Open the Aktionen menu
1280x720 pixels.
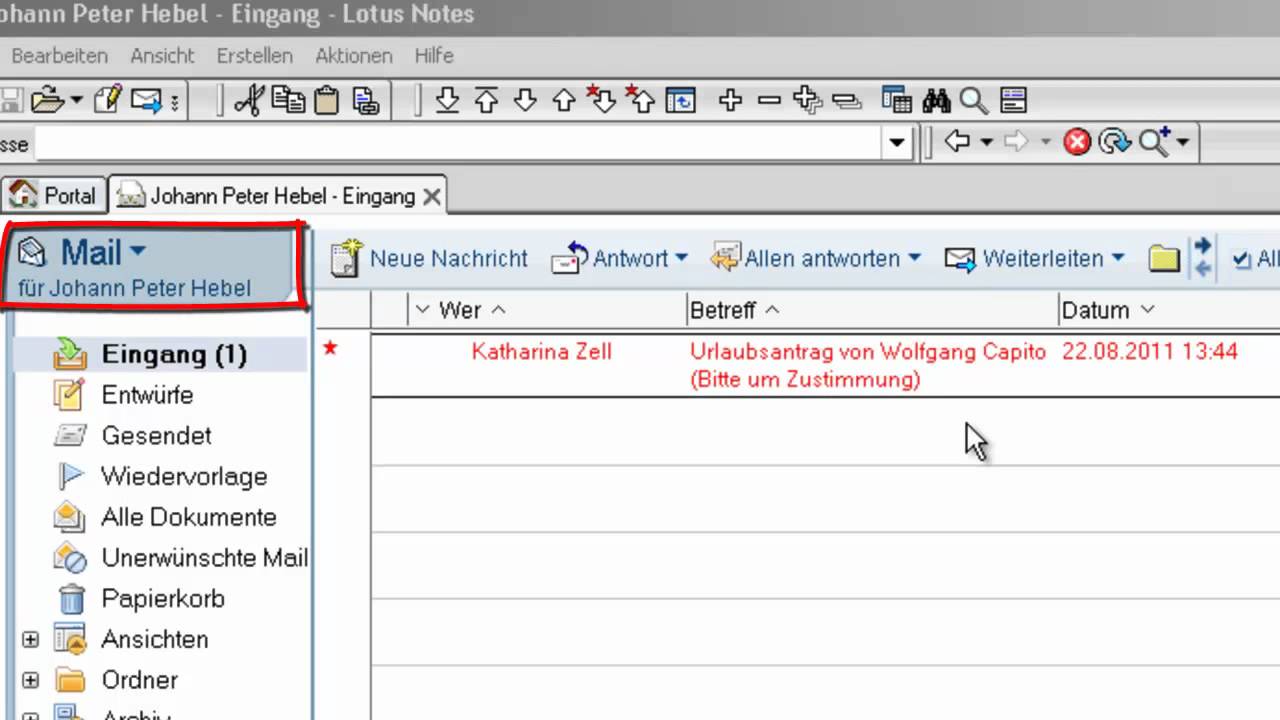(x=354, y=56)
